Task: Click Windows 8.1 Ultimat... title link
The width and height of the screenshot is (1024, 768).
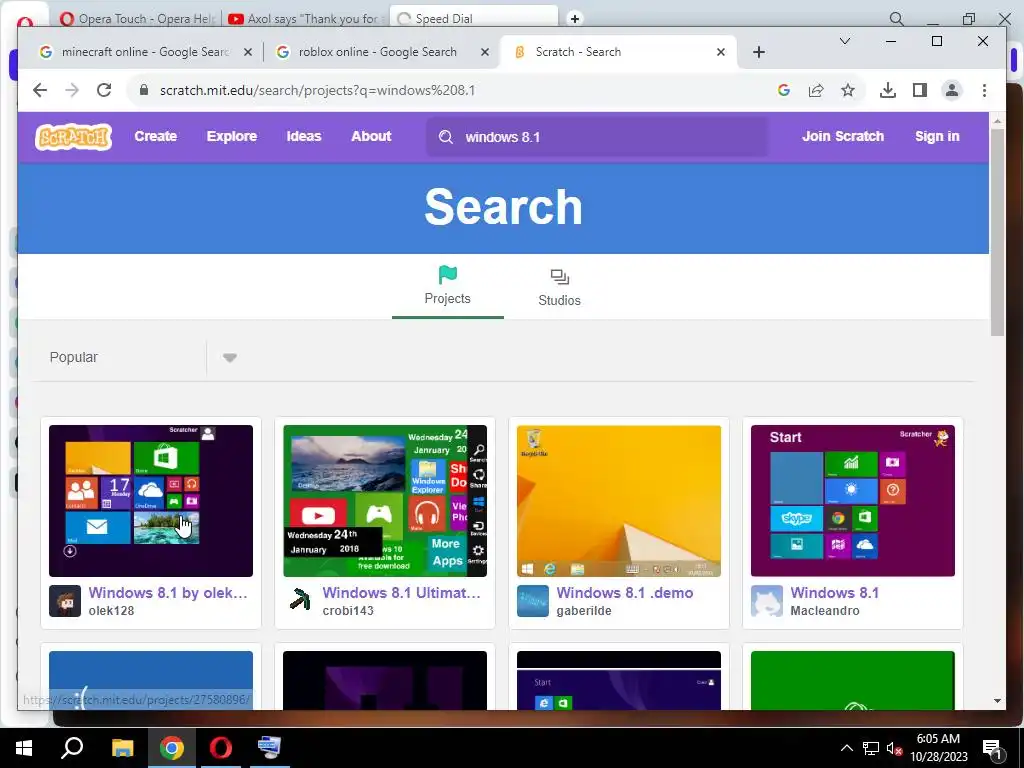Action: [x=402, y=593]
